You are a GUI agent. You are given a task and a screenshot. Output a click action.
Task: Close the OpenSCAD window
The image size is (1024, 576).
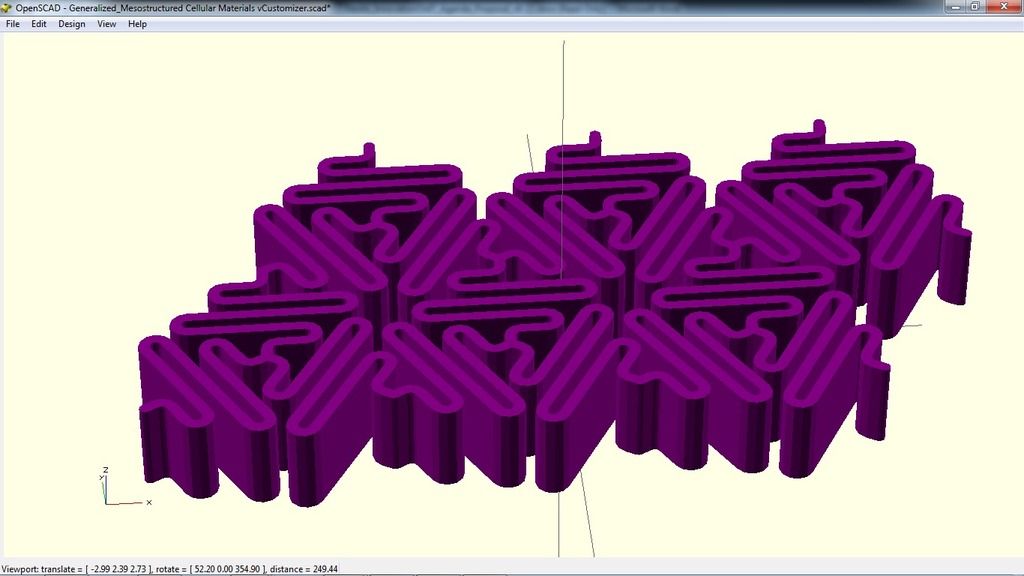point(1004,7)
